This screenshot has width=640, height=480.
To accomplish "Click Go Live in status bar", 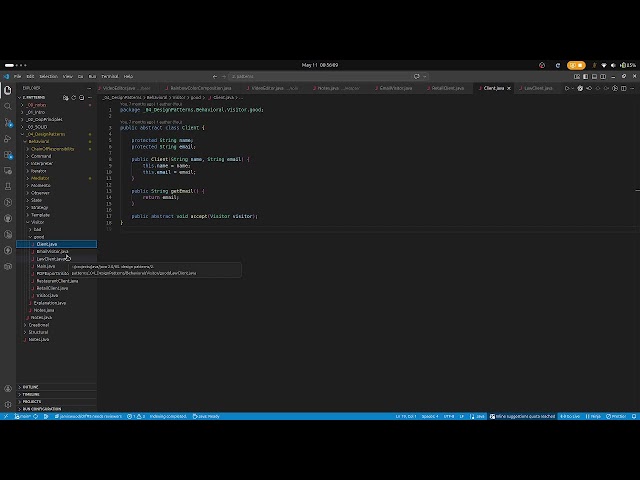I will [x=570, y=416].
